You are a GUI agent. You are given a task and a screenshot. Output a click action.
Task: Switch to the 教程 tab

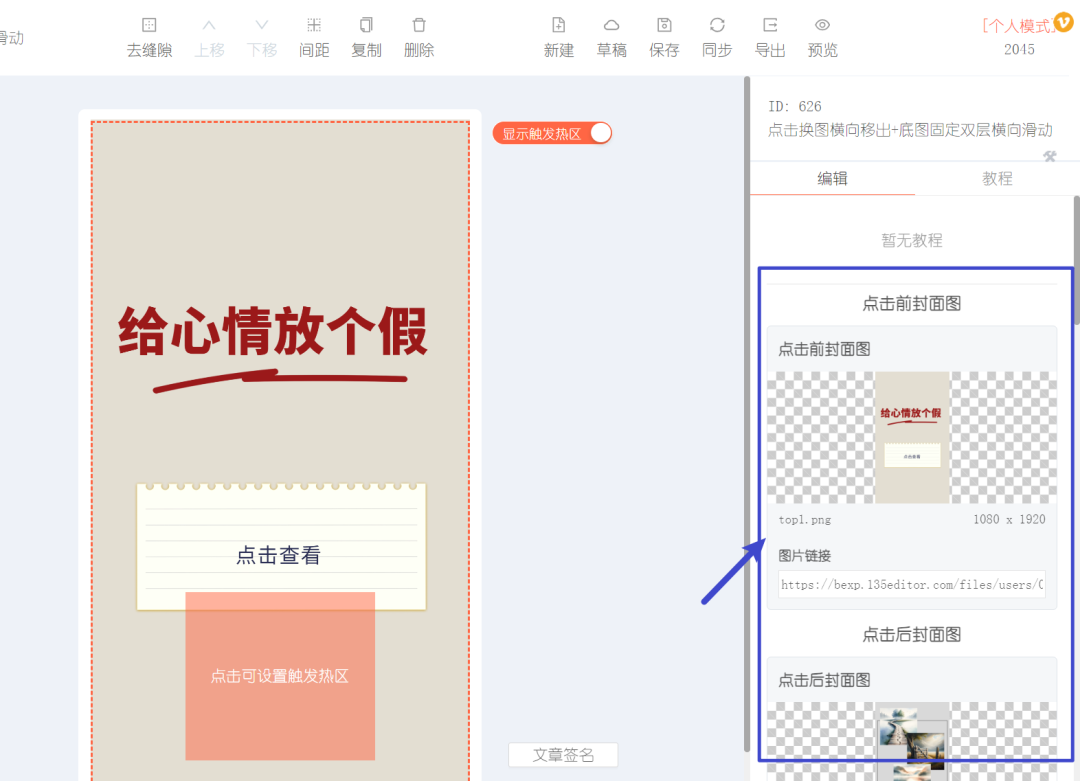[x=997, y=179]
